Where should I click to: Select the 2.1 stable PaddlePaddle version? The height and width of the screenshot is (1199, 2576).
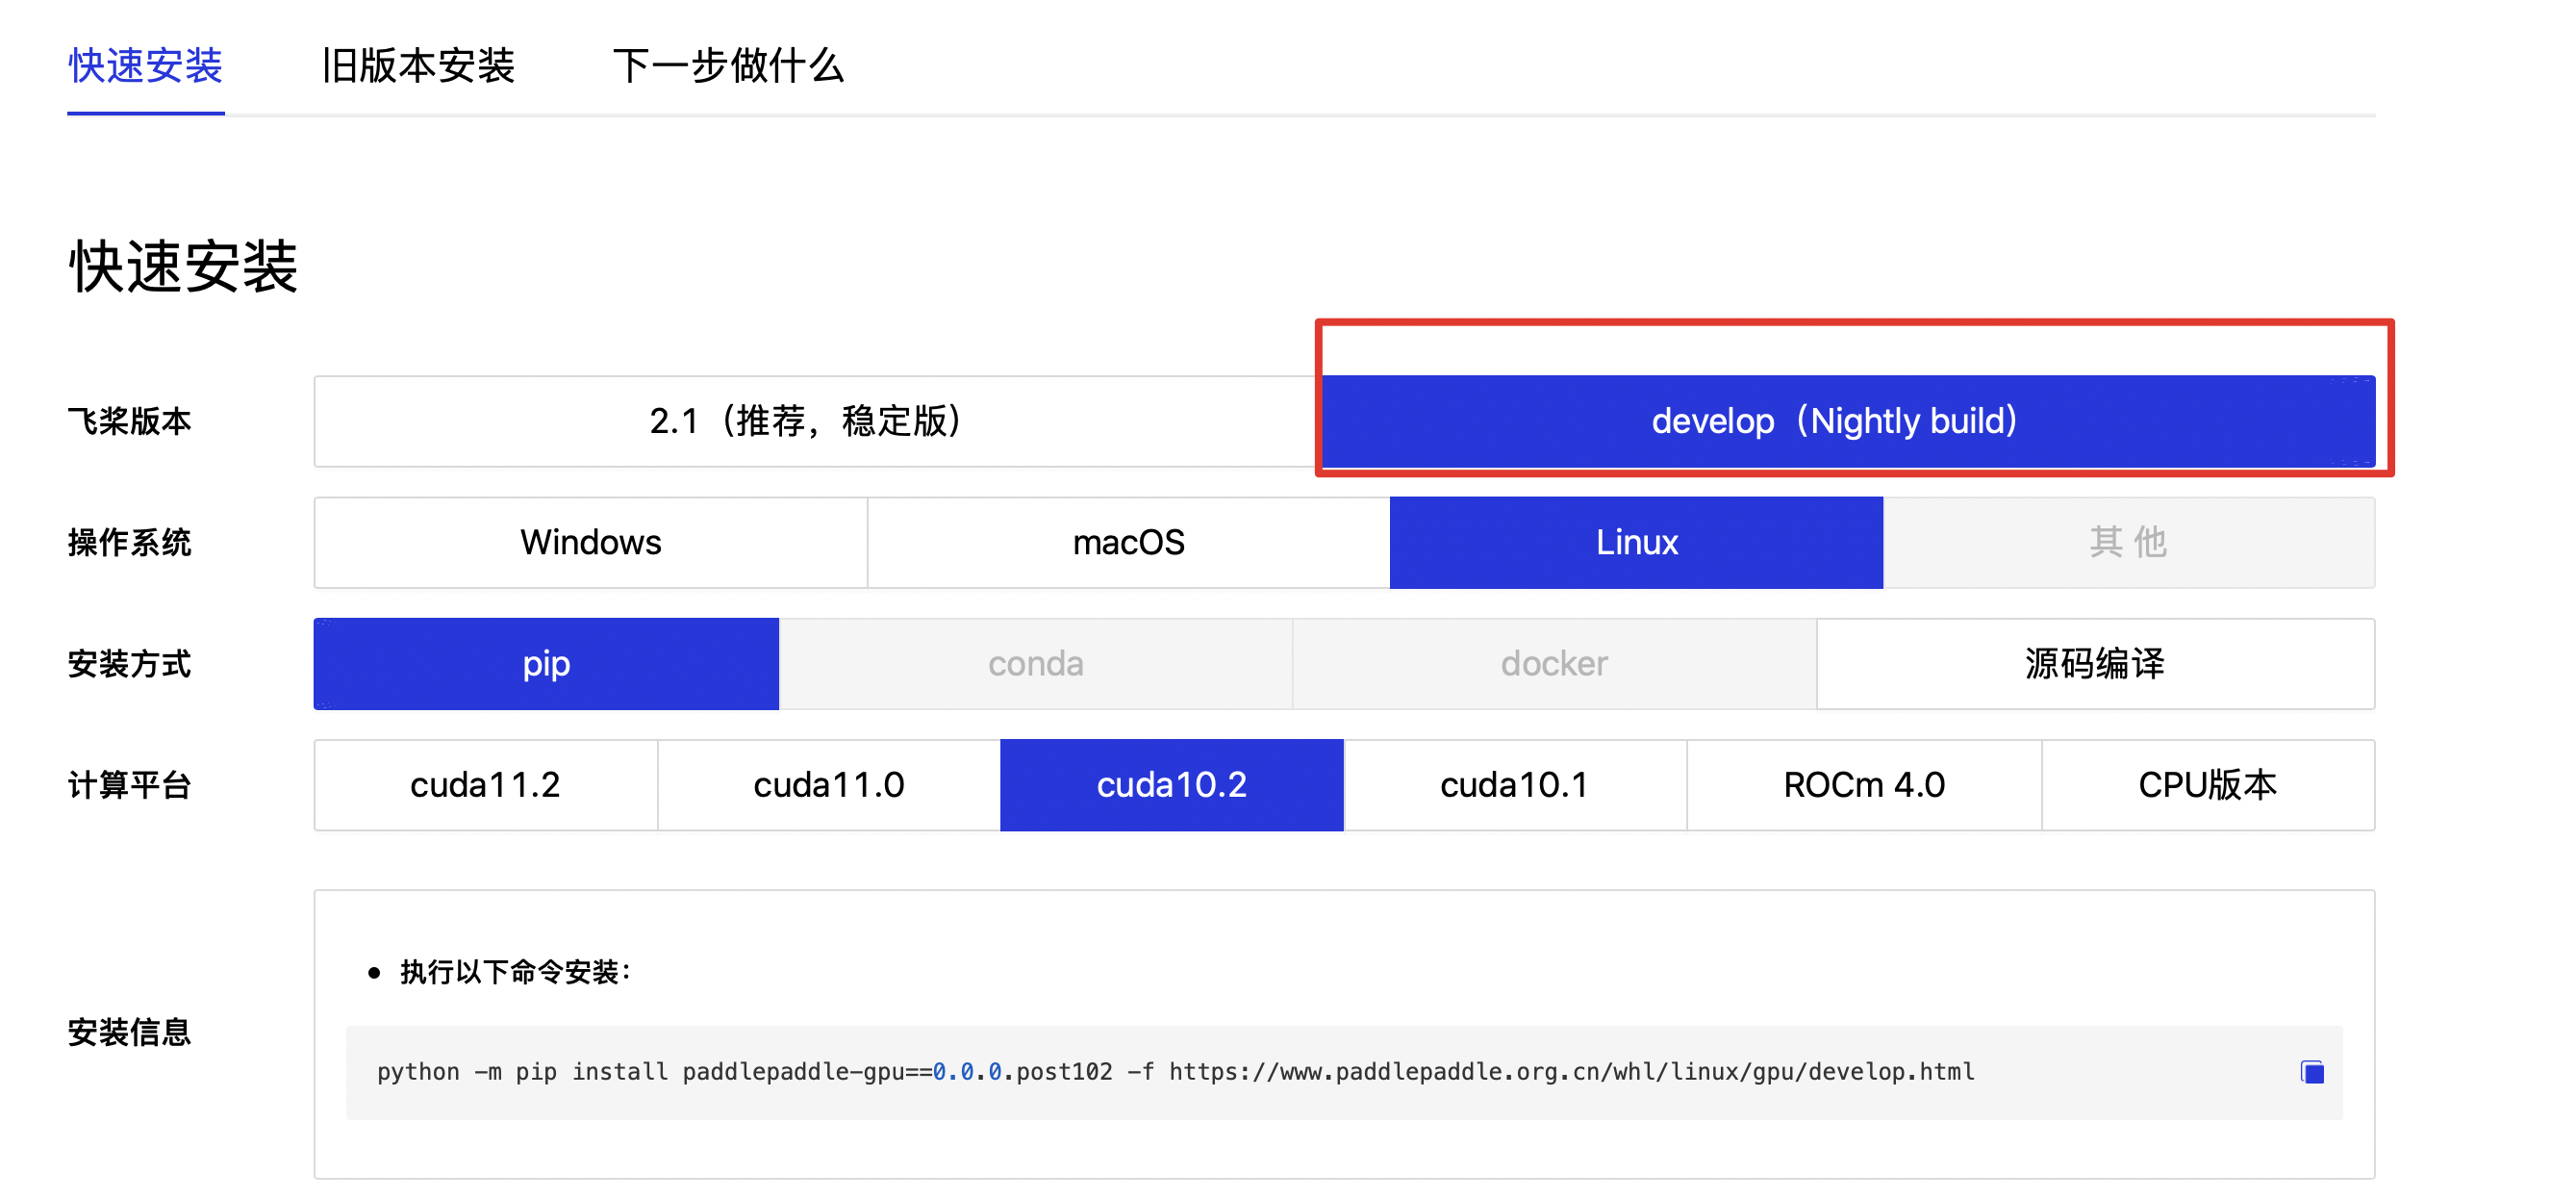pyautogui.click(x=812, y=421)
